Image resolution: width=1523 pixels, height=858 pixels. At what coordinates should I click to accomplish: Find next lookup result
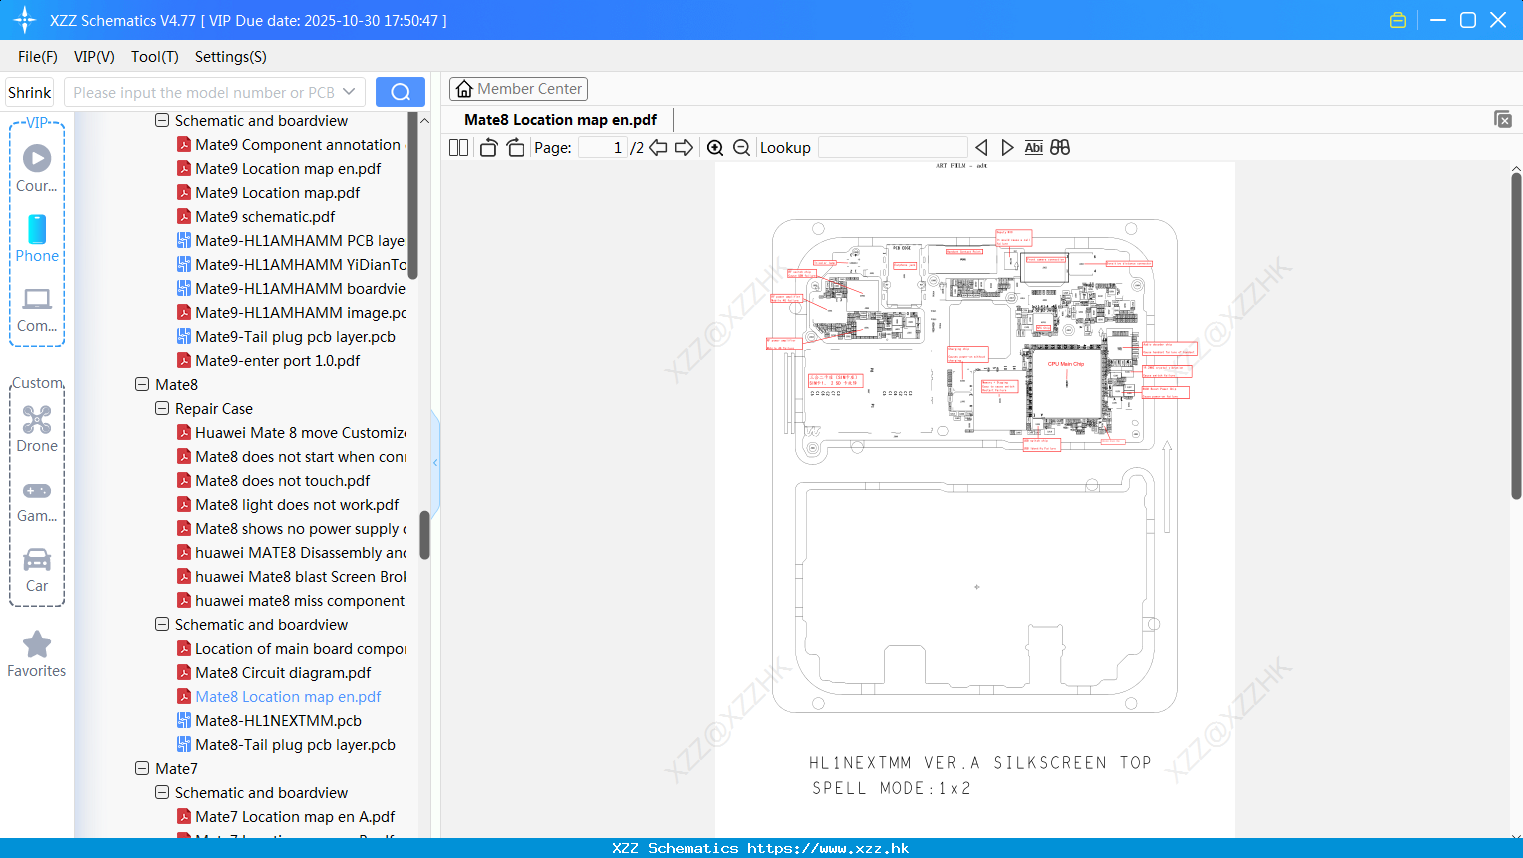click(1007, 147)
